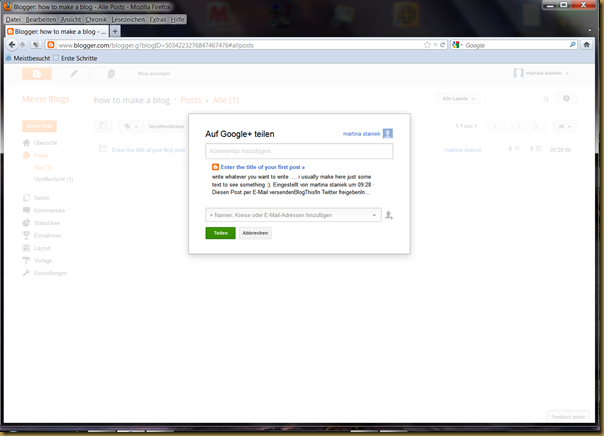Open the Google search engine selector

click(x=457, y=45)
